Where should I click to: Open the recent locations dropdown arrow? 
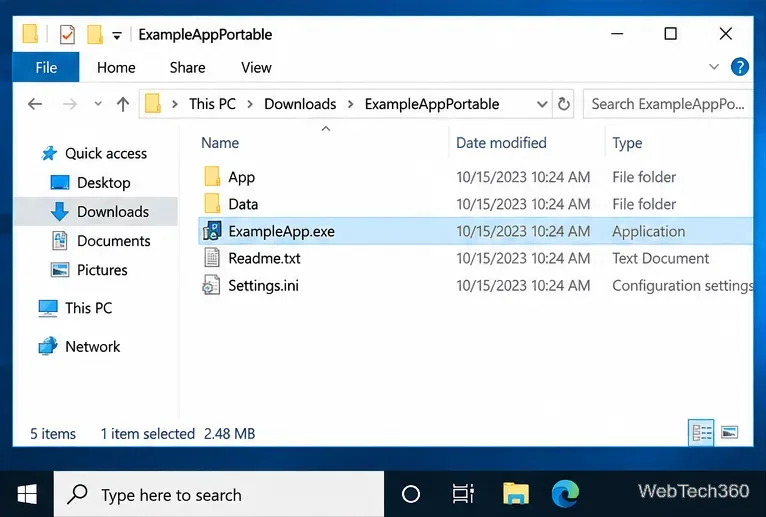point(98,104)
